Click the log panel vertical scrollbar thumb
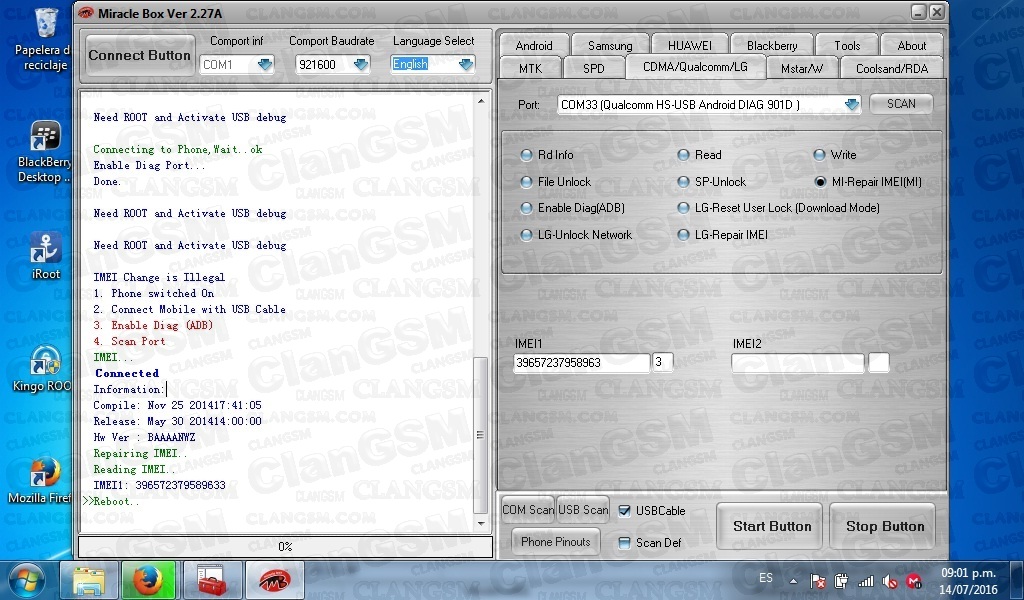The width and height of the screenshot is (1024, 600). pos(481,434)
